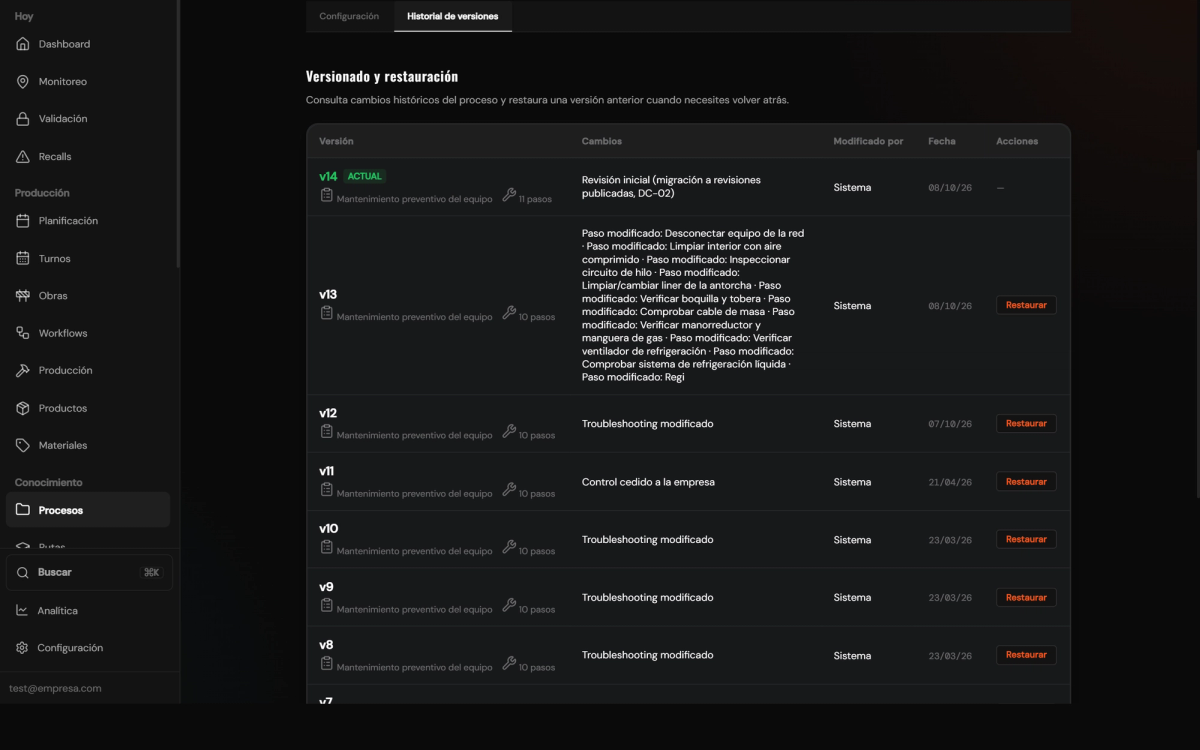
Task: Click the Recalls warning triangle icon
Action: [23, 157]
